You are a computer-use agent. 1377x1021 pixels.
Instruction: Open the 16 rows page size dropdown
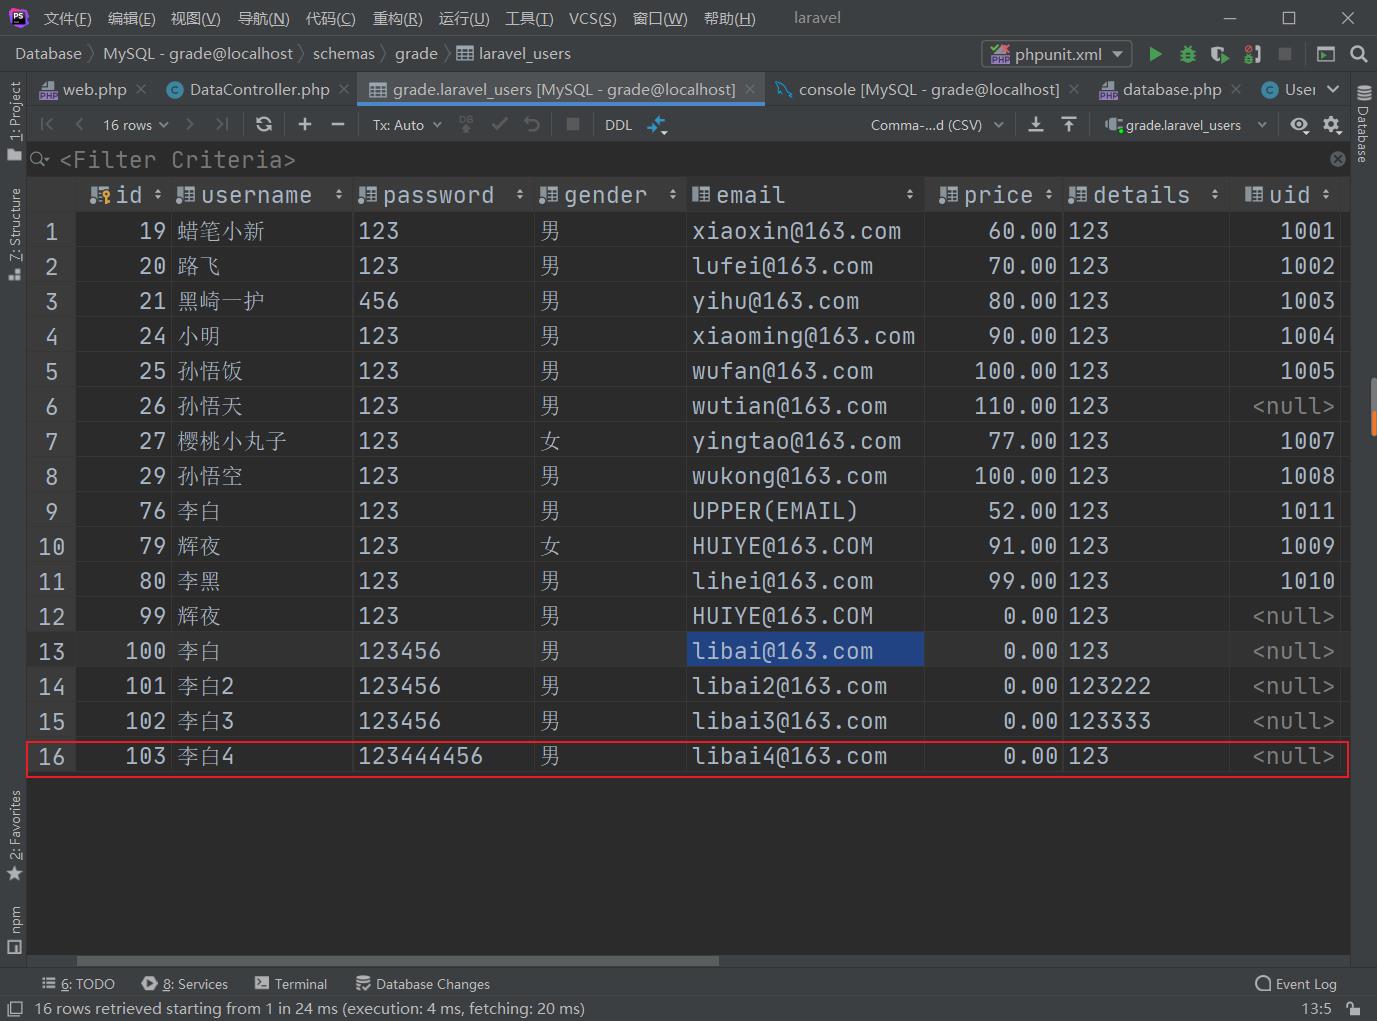pyautogui.click(x=136, y=125)
